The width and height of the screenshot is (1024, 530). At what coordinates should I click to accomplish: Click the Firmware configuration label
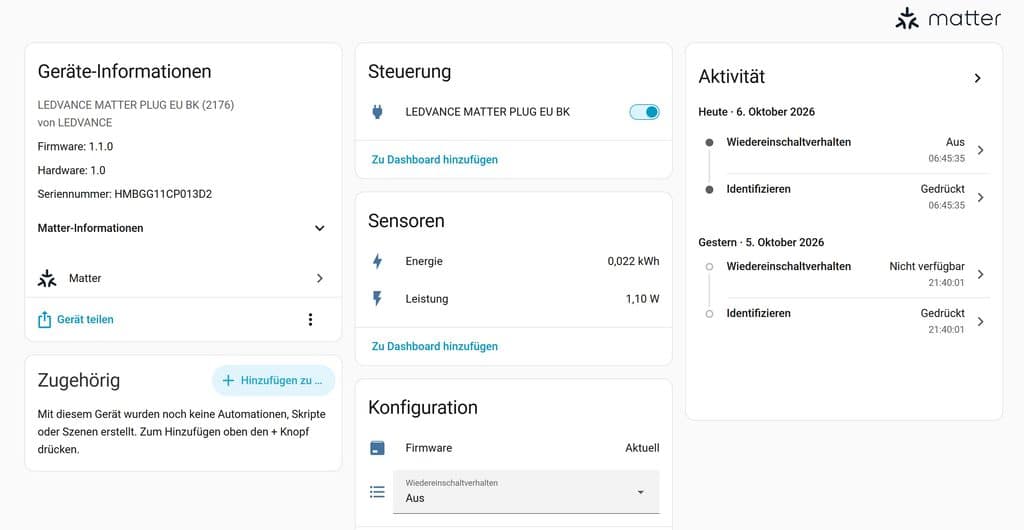[428, 448]
